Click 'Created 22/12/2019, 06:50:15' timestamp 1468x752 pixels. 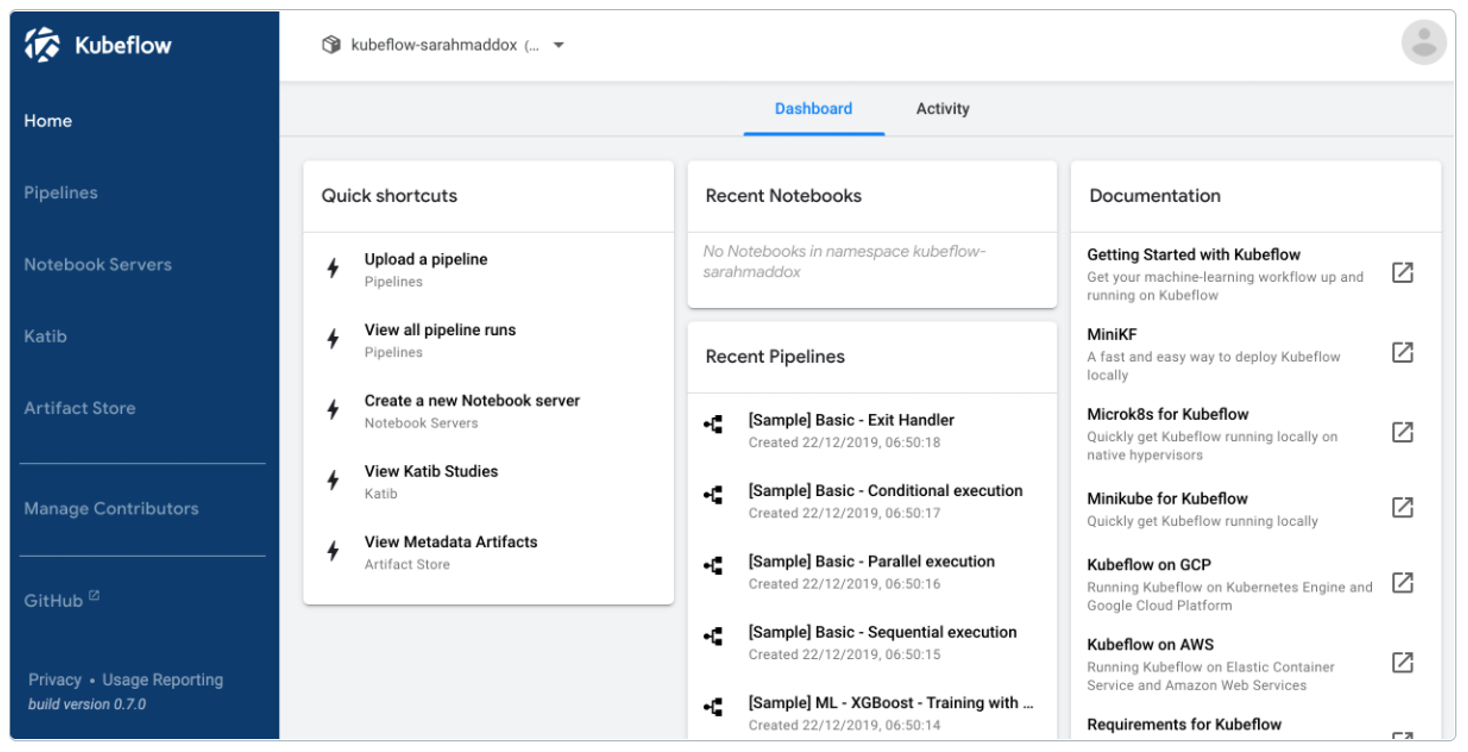[x=844, y=655]
